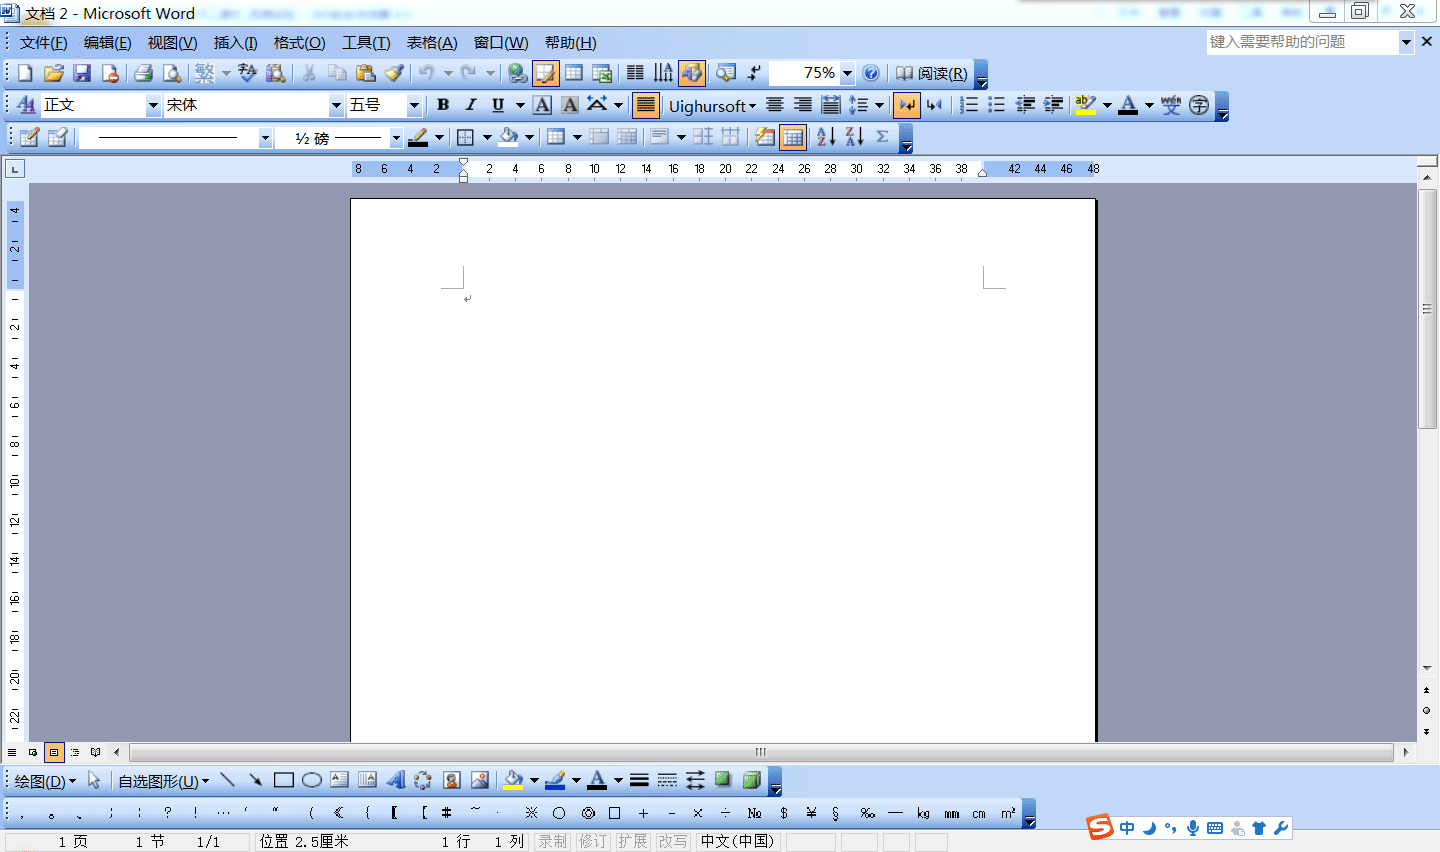Viewport: 1440px width, 852px height.
Task: Insert WordArt from drawing toolbar
Action: click(395, 780)
